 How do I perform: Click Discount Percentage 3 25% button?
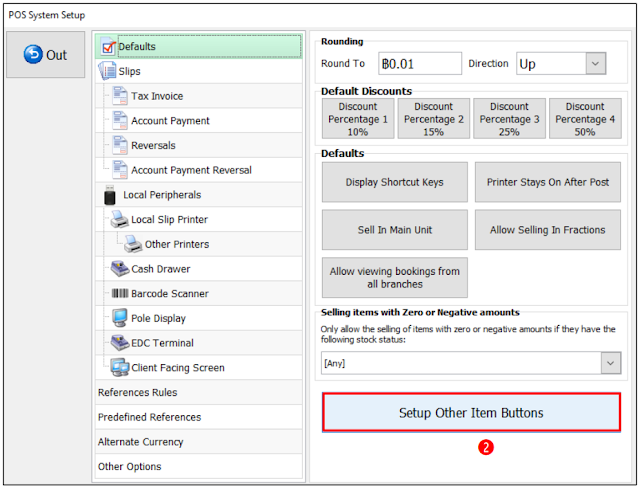(509, 119)
